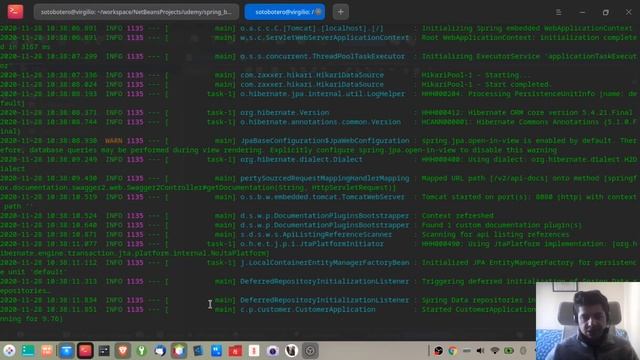Click the red terminal icon in the dock

coord(85,351)
